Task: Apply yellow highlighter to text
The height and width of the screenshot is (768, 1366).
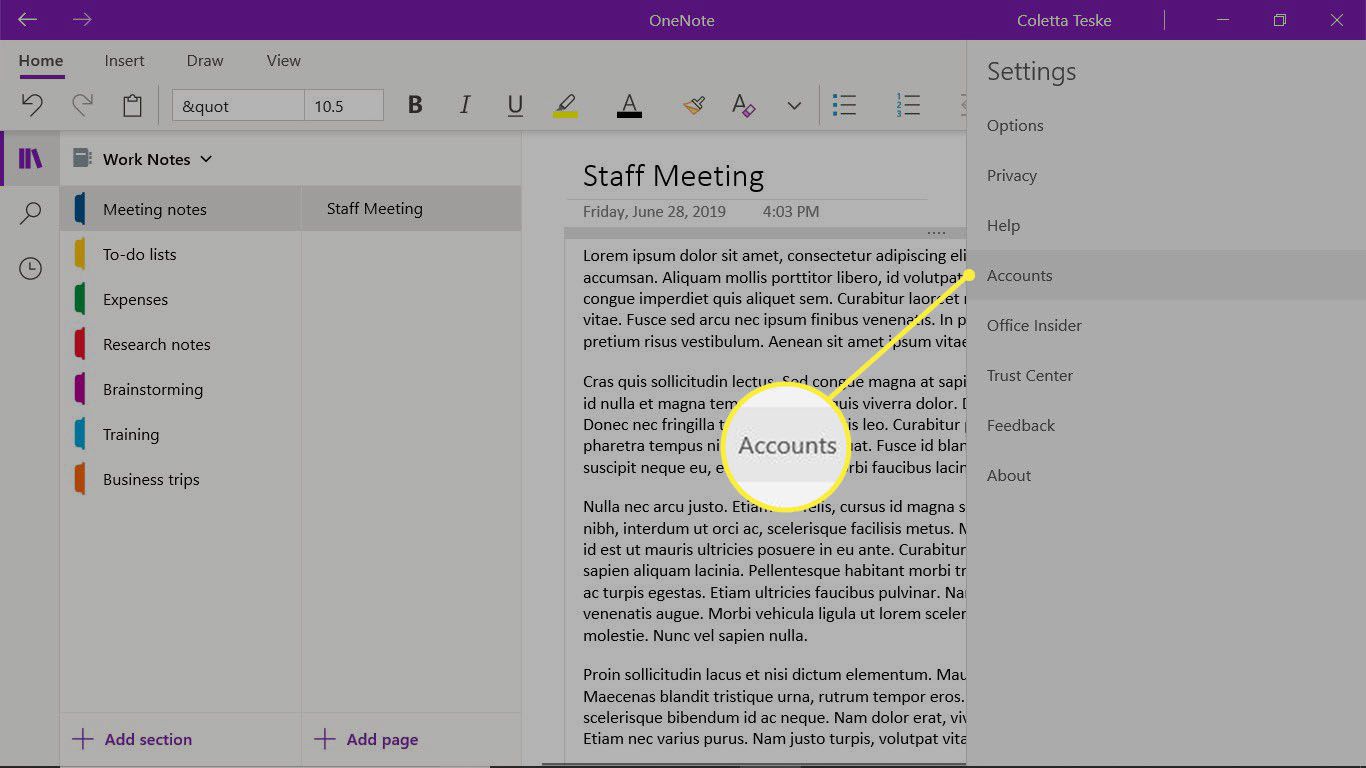Action: tap(565, 105)
